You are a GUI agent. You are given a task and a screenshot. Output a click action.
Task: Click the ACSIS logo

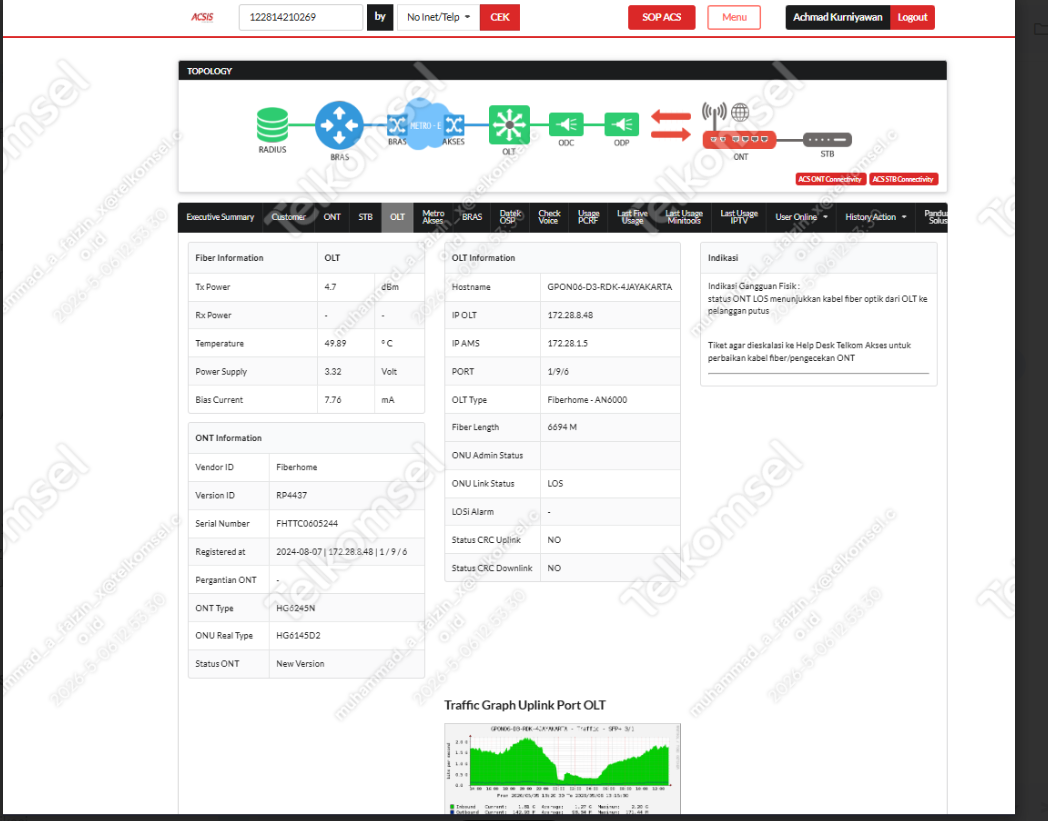pos(202,17)
